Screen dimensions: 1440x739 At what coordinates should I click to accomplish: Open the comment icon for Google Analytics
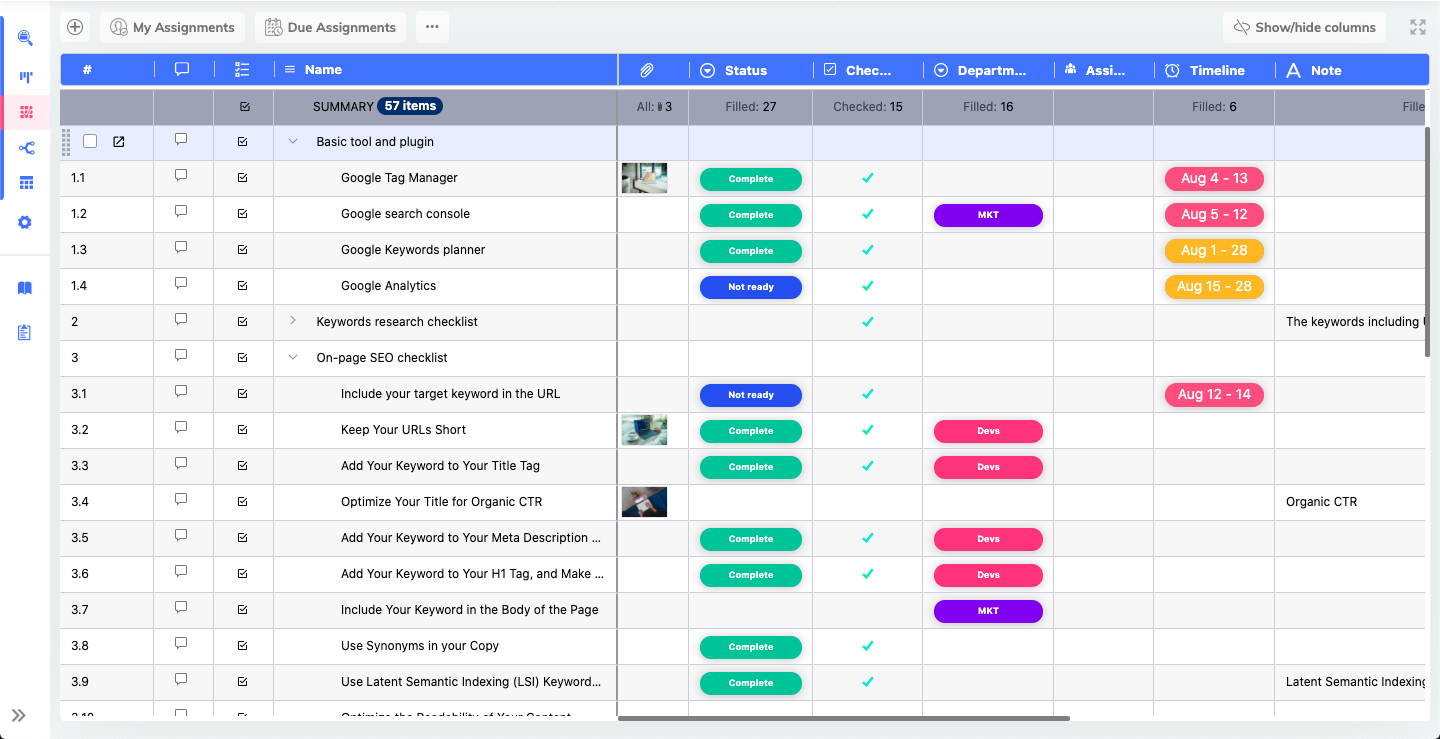pos(181,284)
